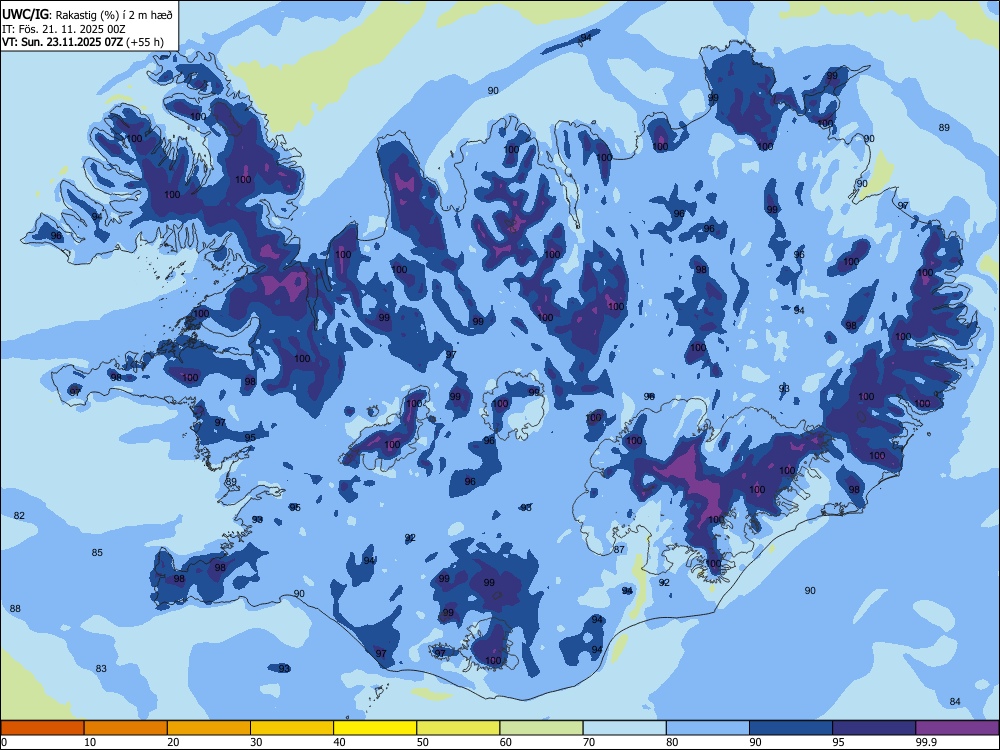Screen dimensions: 1000x750
Task: Click the '83' humidity value over the ocean
Action: pos(101,668)
